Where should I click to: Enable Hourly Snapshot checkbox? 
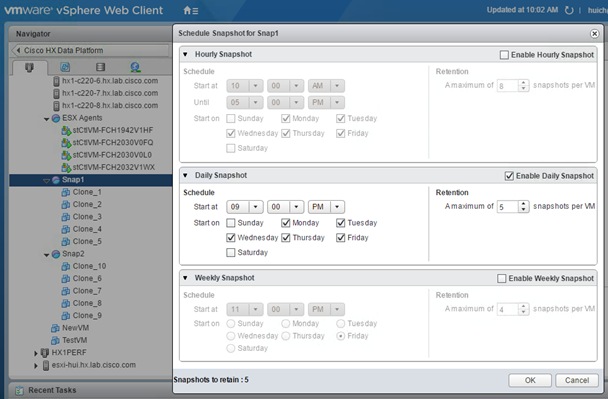click(504, 55)
